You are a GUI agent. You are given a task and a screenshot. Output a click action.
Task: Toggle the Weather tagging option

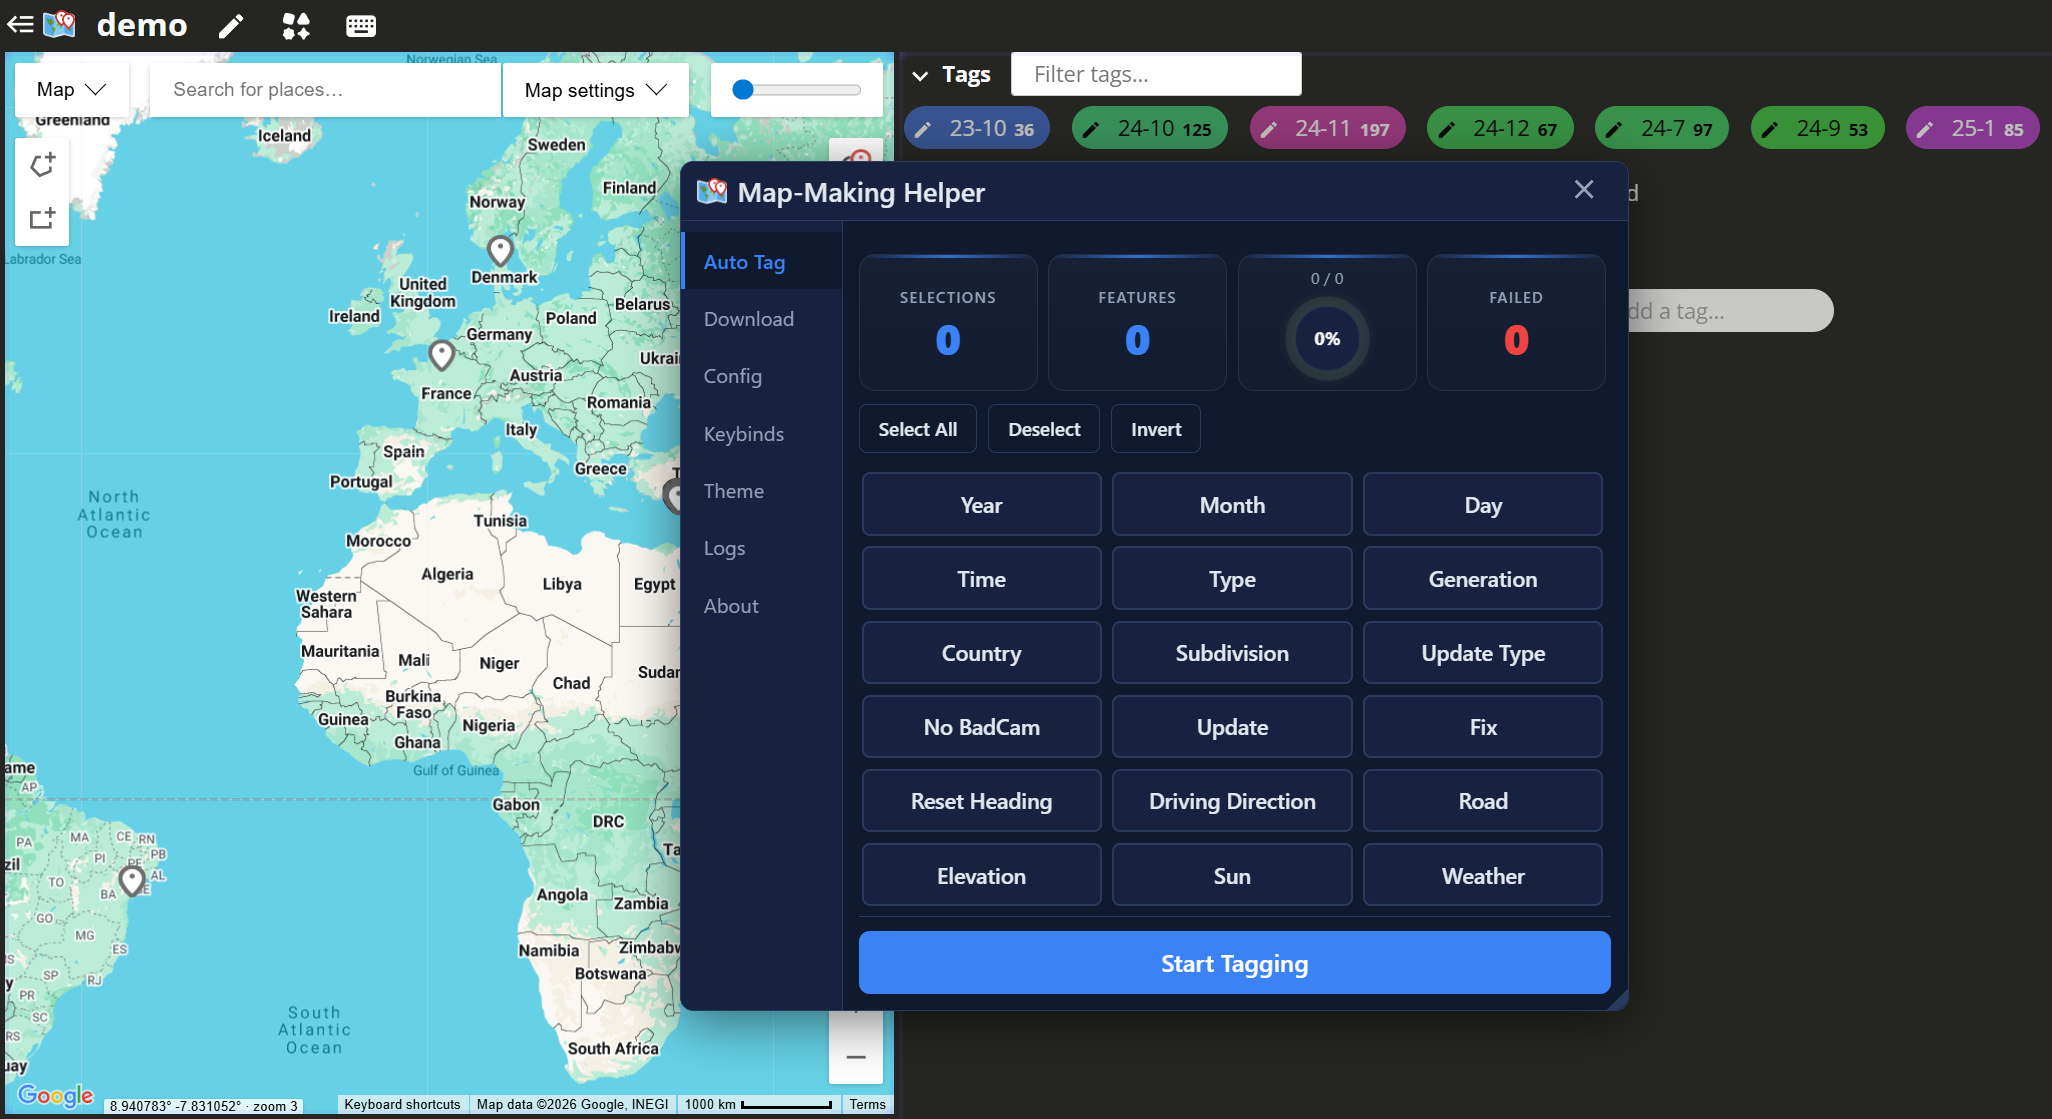click(x=1483, y=876)
